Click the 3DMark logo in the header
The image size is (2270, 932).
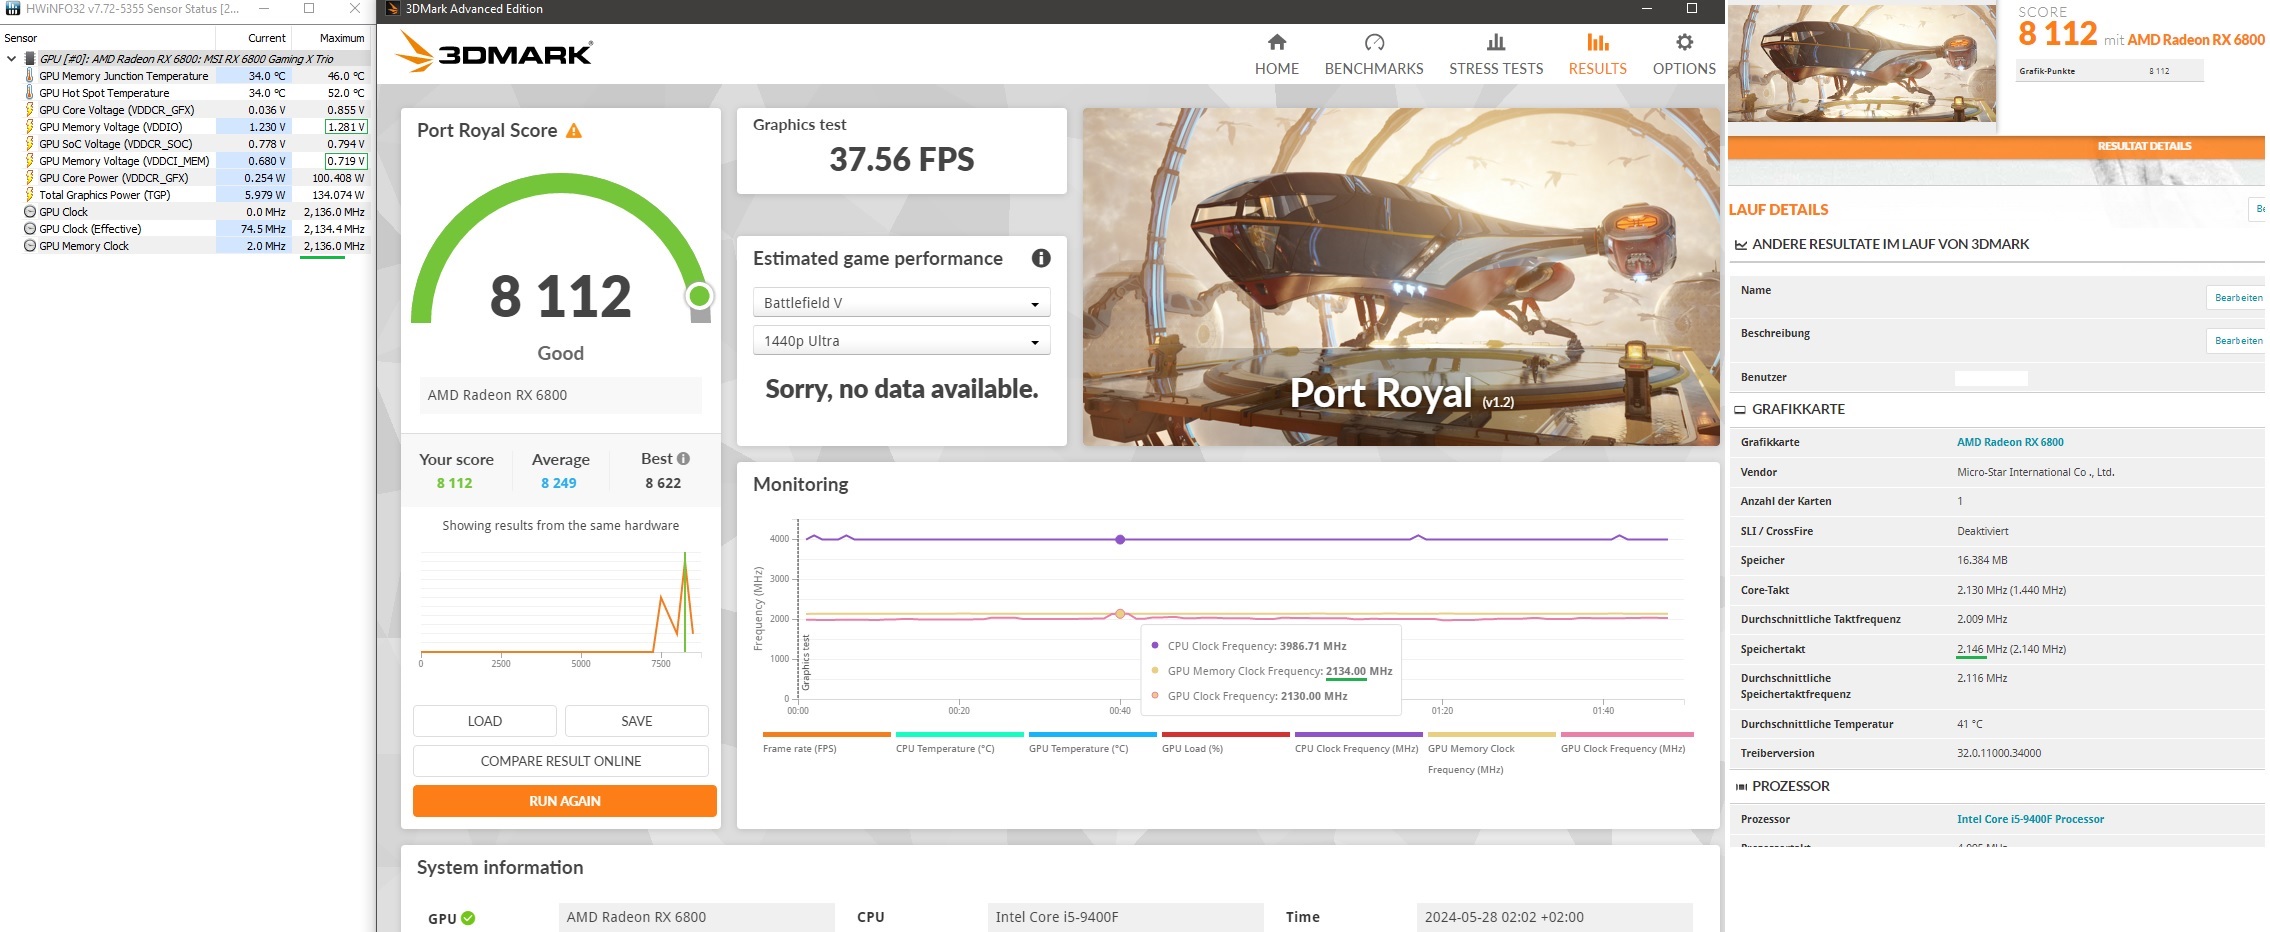[x=494, y=51]
